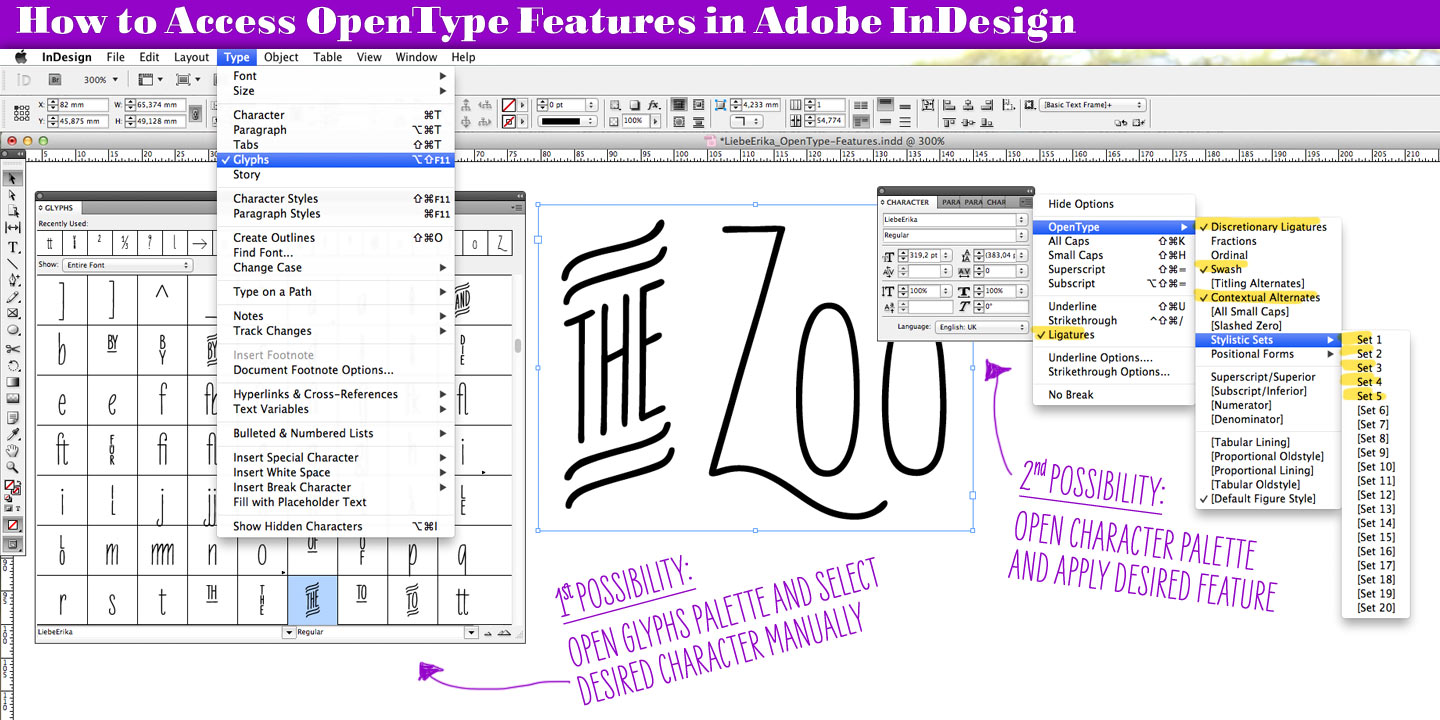
Task: Toggle the Ligatures checked option
Action: pyautogui.click(x=1114, y=335)
